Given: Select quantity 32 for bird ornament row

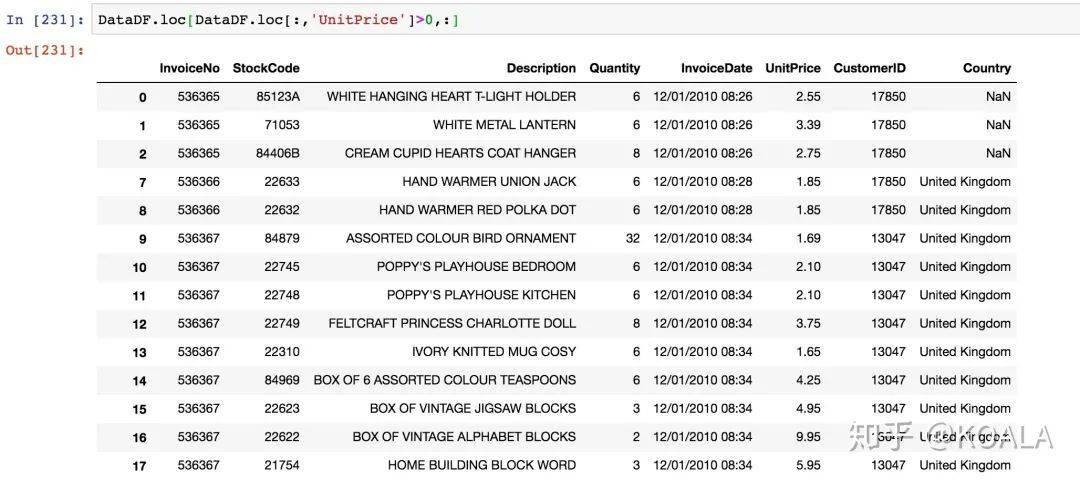Looking at the screenshot, I should pos(633,238).
